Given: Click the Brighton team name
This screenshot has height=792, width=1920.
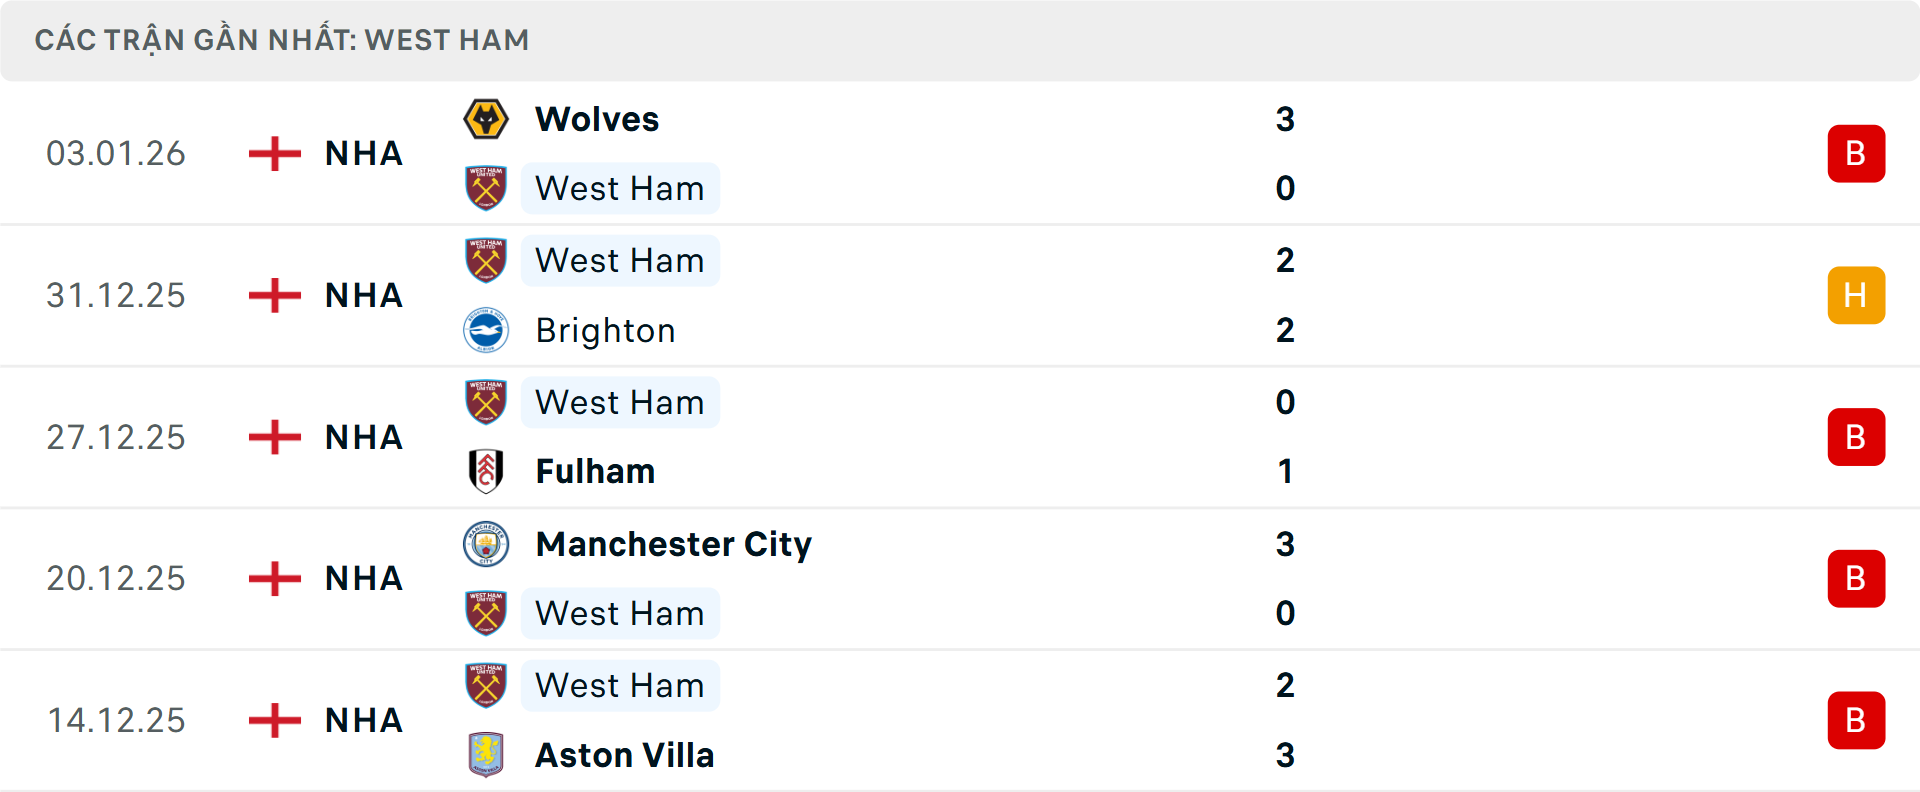Looking at the screenshot, I should pos(605,330).
